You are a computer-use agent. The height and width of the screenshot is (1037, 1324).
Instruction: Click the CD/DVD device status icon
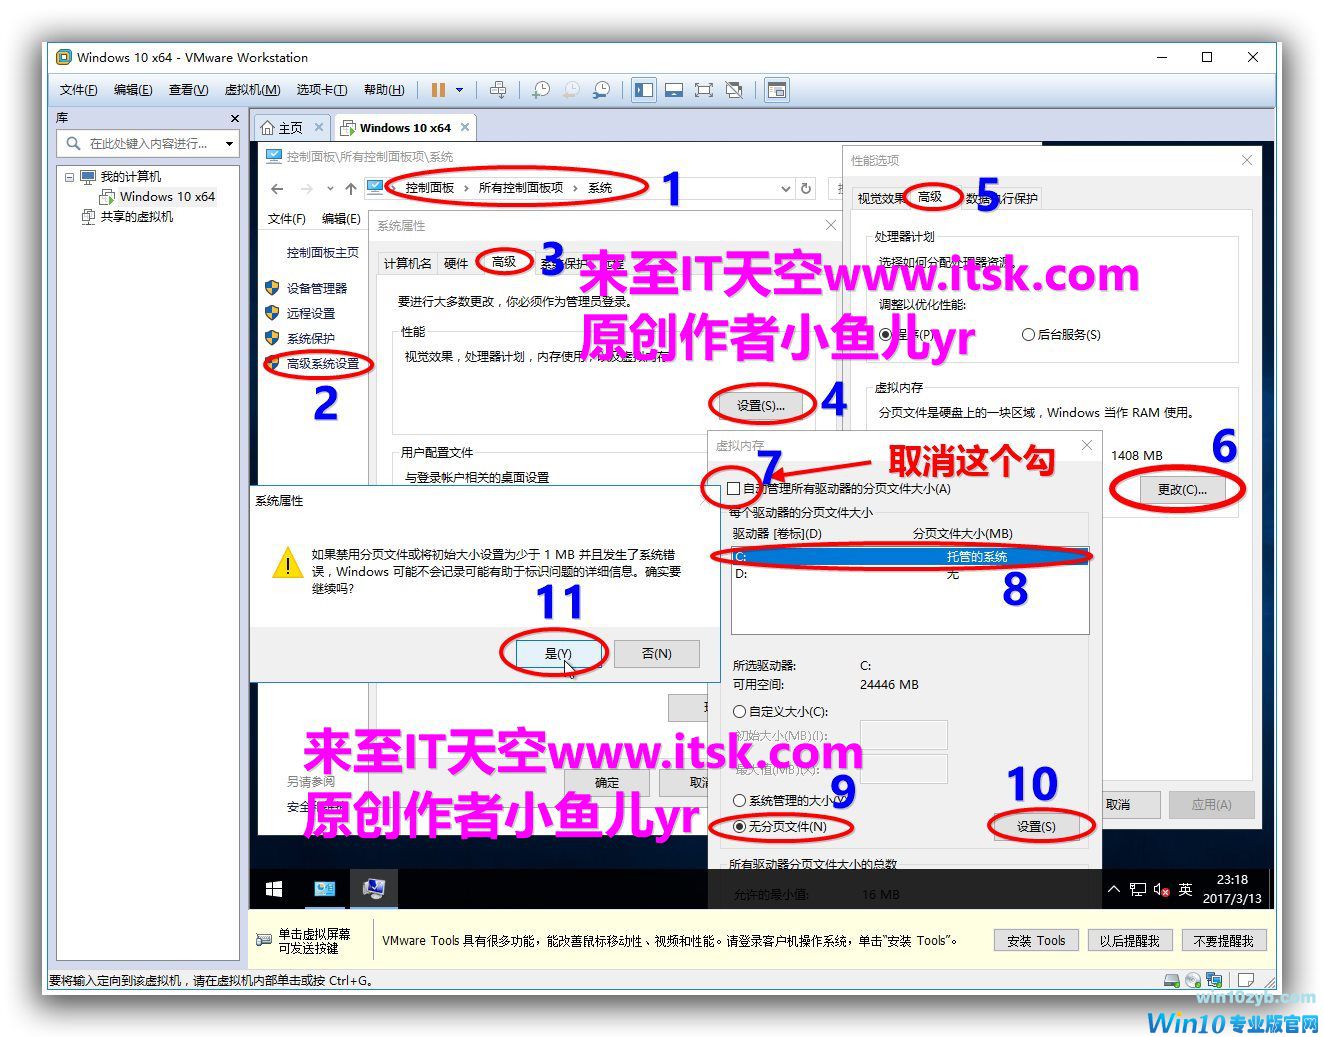[1193, 980]
